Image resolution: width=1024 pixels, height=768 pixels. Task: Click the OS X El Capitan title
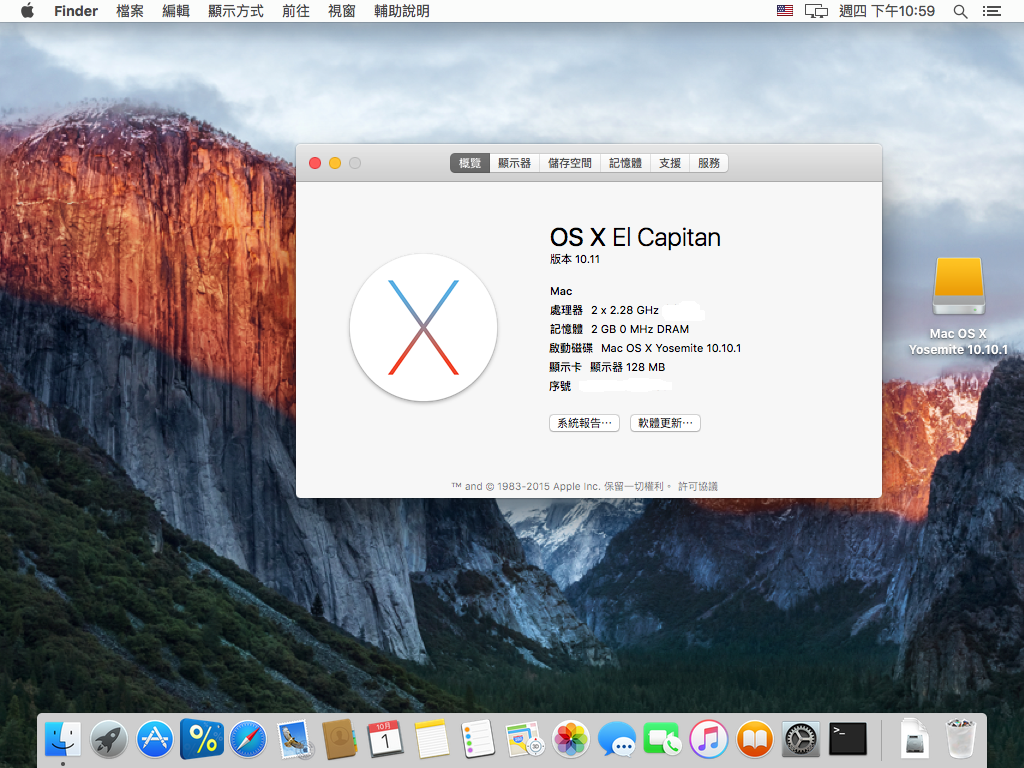(x=635, y=238)
